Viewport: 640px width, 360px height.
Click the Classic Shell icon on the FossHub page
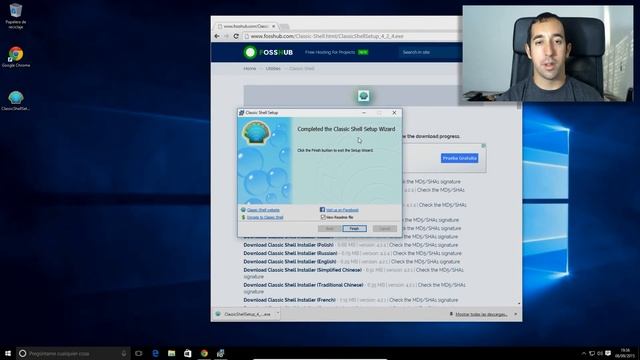click(364, 96)
